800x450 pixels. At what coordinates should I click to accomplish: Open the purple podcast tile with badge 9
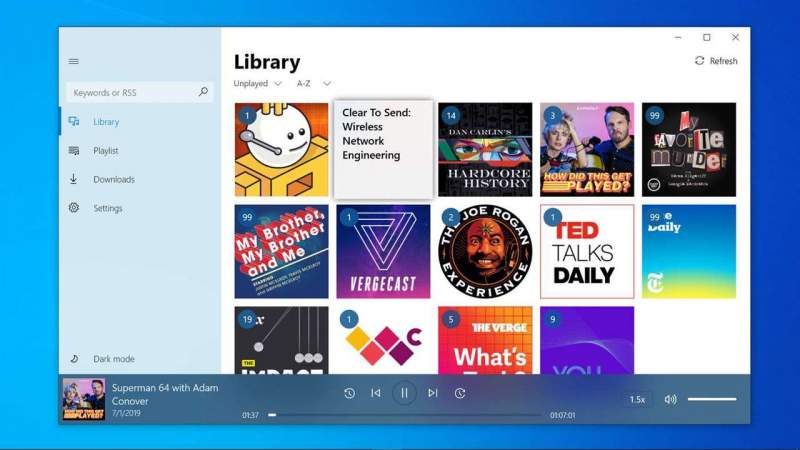pyautogui.click(x=587, y=340)
